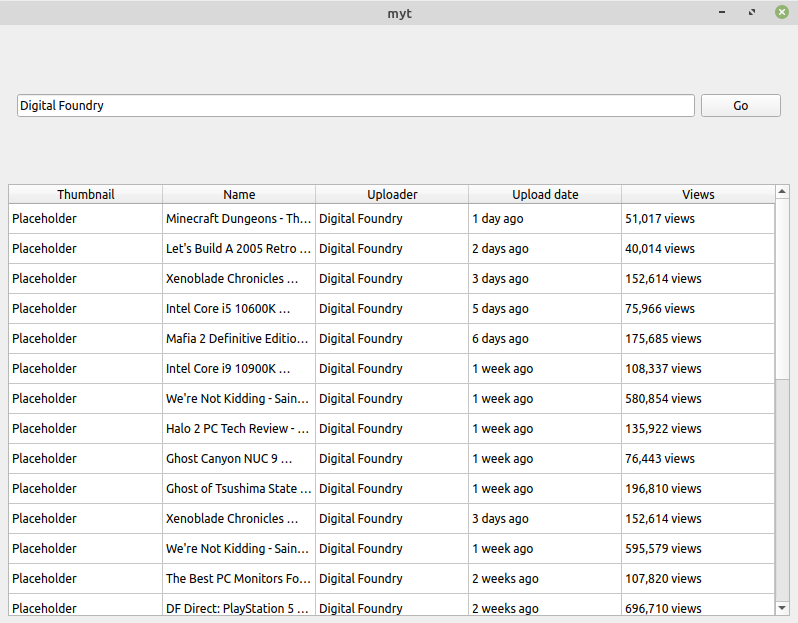Select the Halo 2 PC Tech Review row
Viewport: 798px width, 623px height.
point(391,429)
